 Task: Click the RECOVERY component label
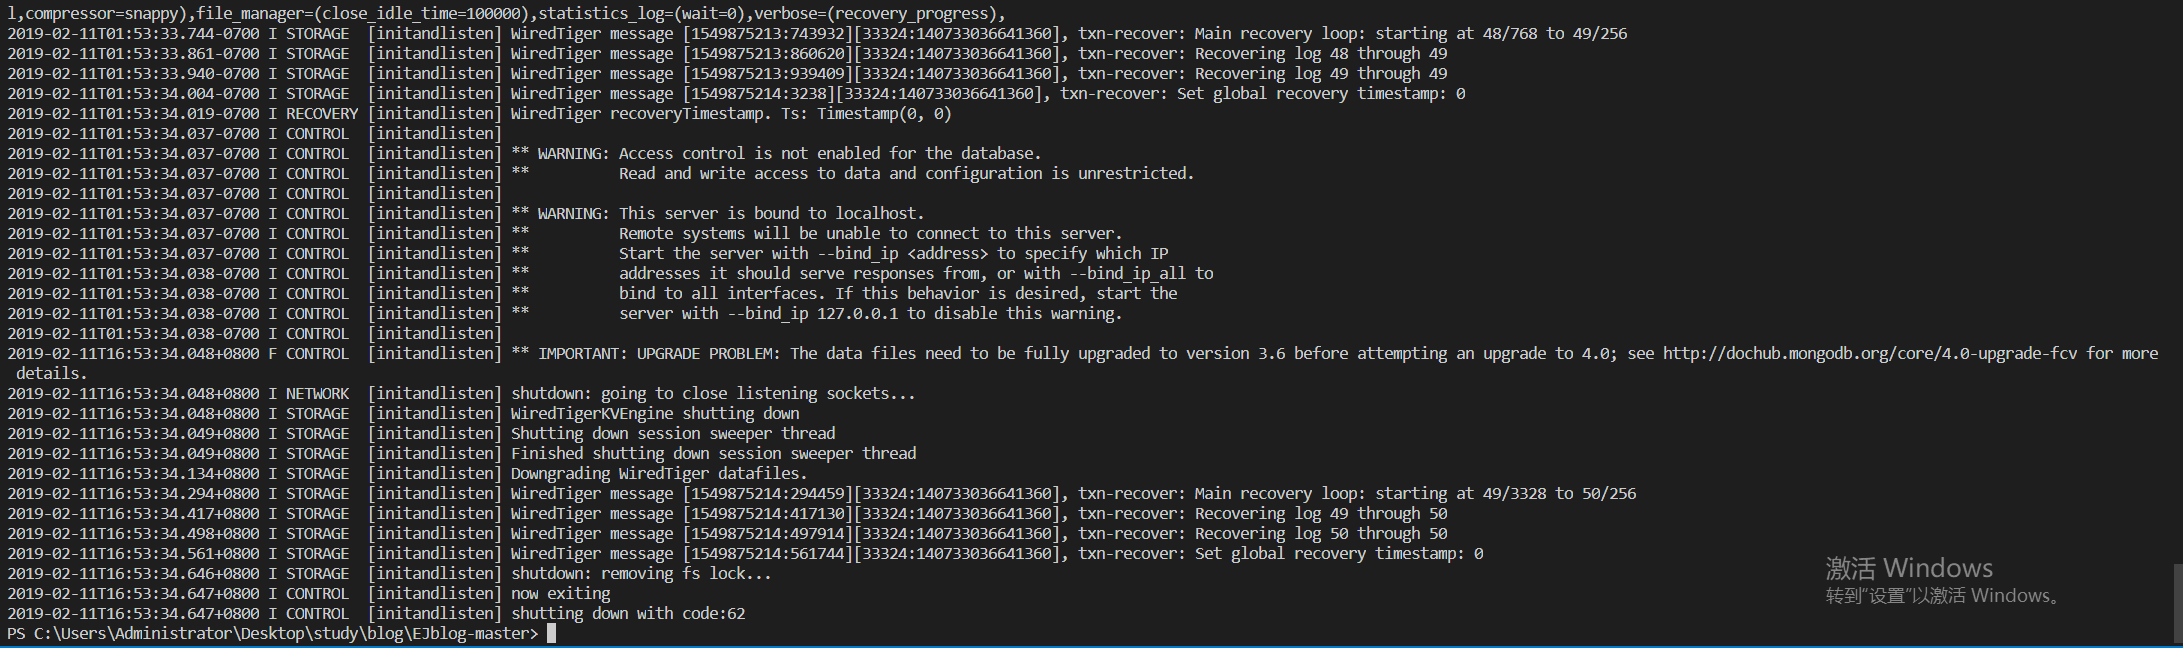(321, 113)
